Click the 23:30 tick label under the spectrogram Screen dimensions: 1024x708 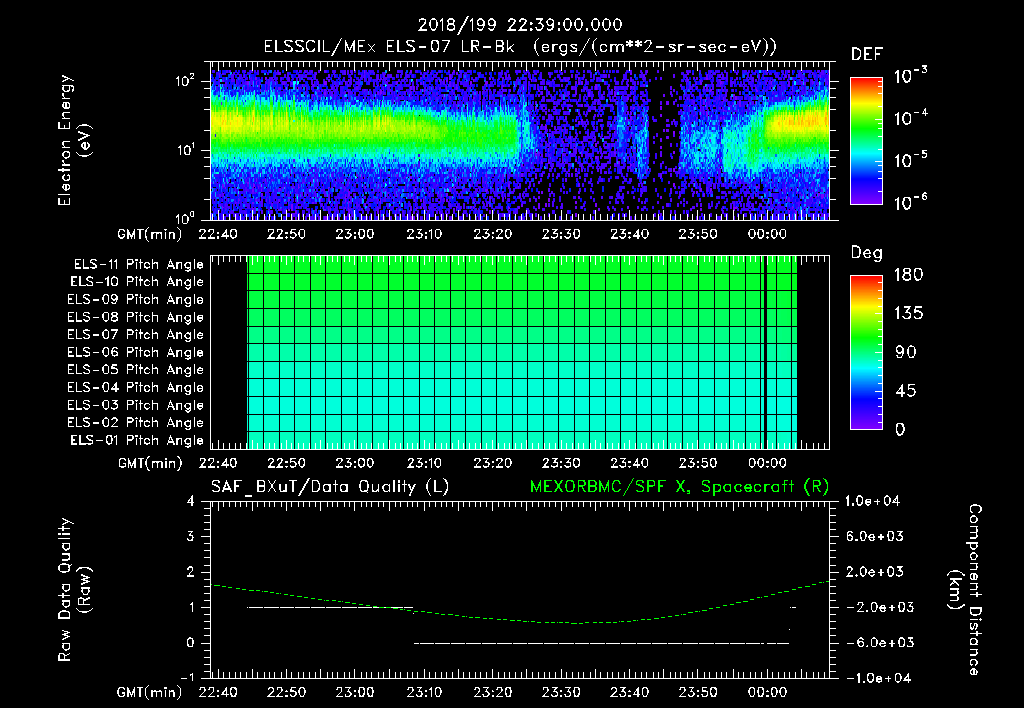(561, 234)
